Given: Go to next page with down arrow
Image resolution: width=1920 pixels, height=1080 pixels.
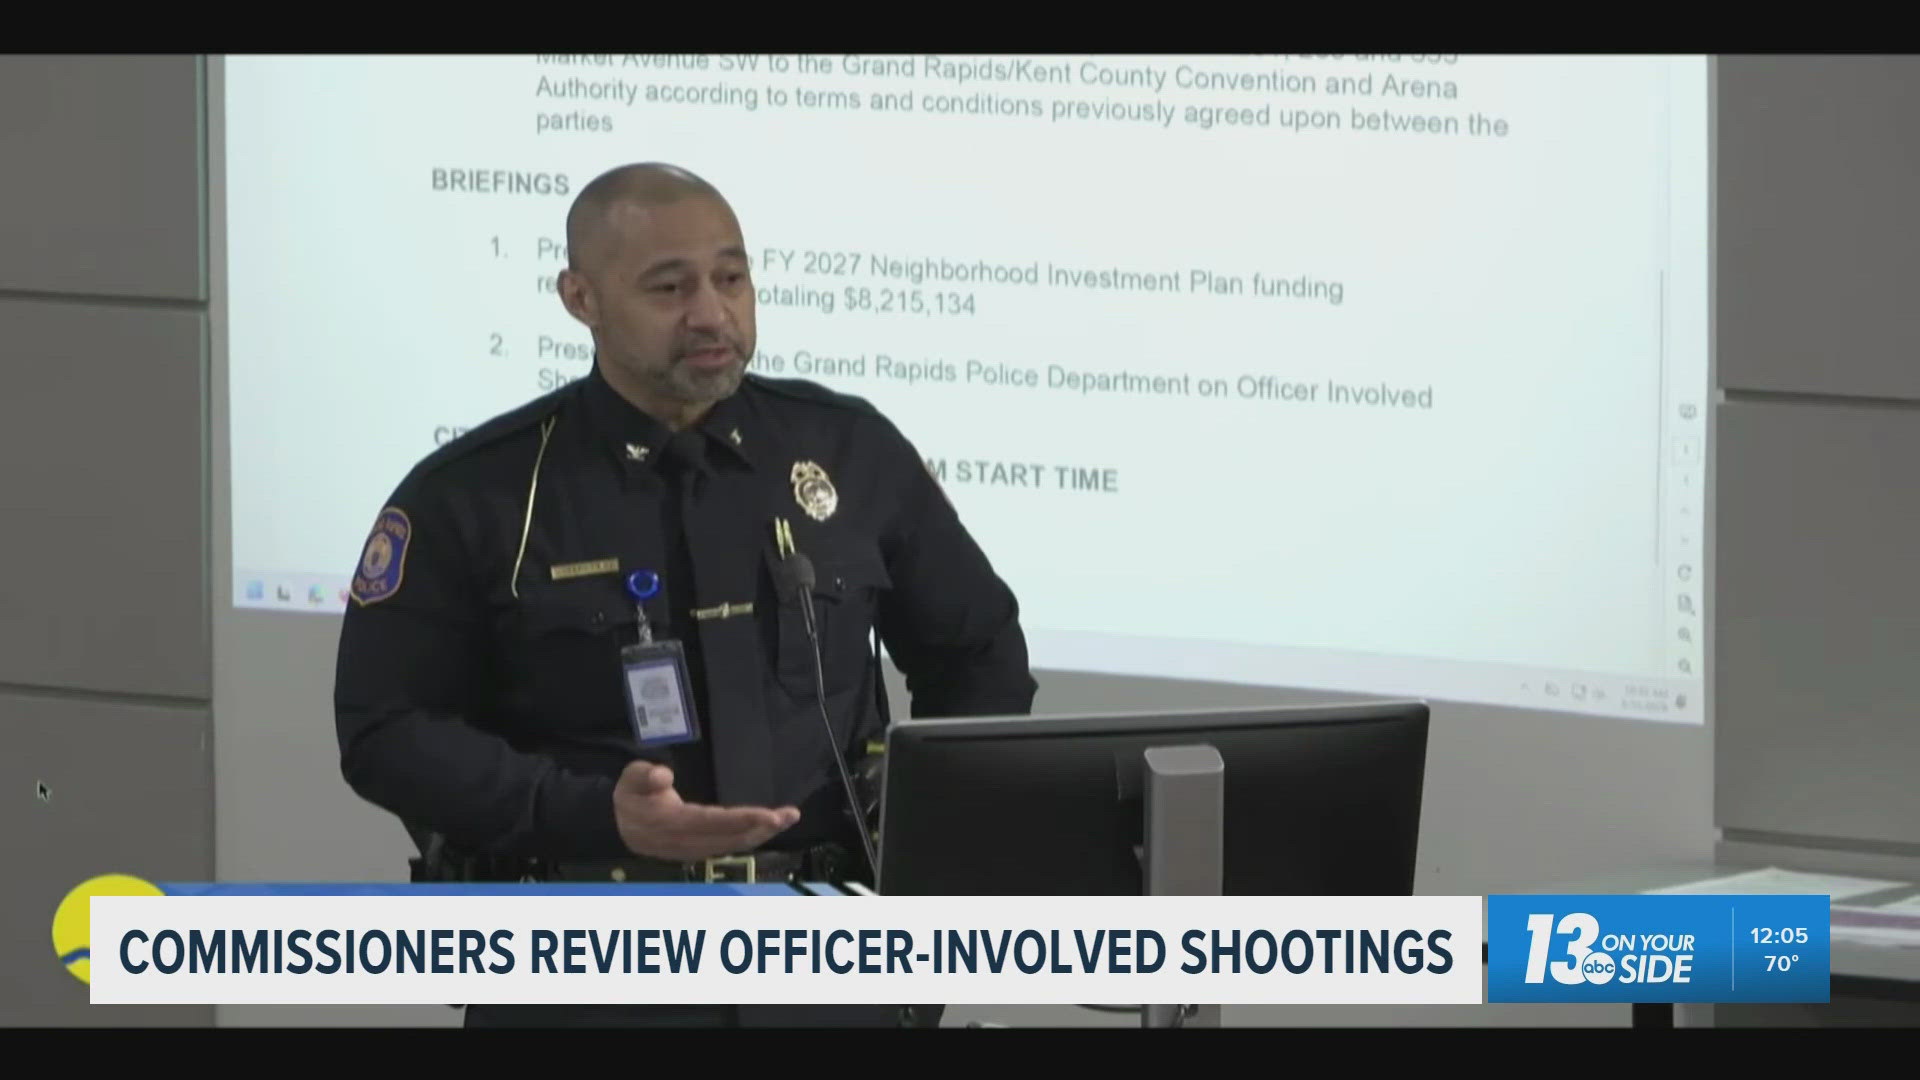Looking at the screenshot, I should 1686,540.
